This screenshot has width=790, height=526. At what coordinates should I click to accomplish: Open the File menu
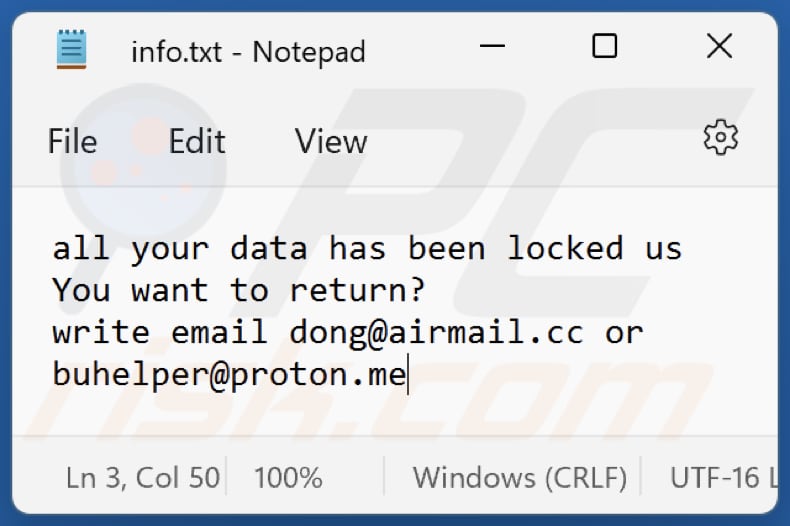73,142
